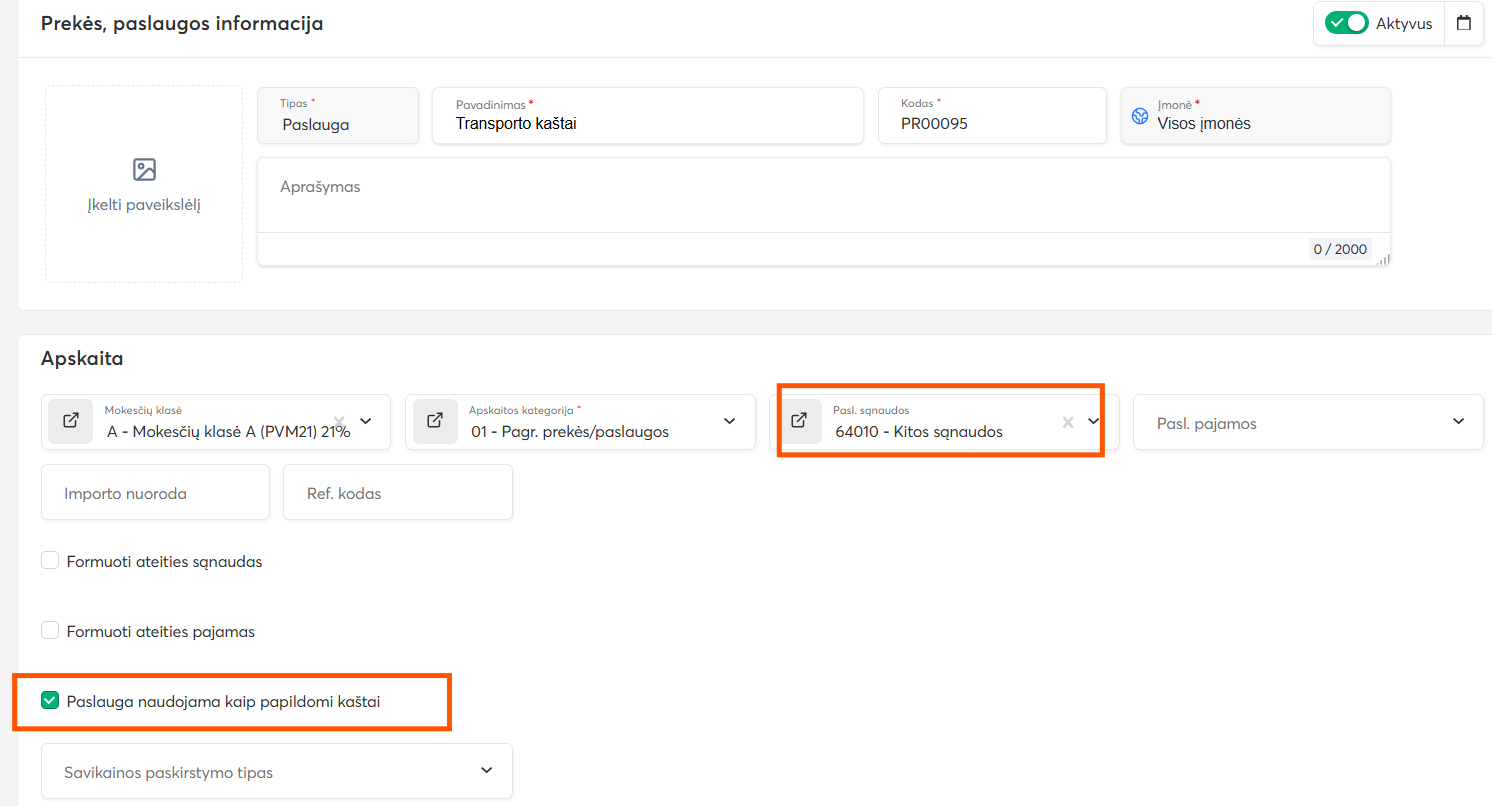Open the calendar icon beside Aktyvus
Image resolution: width=1492 pixels, height=806 pixels.
(1464, 23)
